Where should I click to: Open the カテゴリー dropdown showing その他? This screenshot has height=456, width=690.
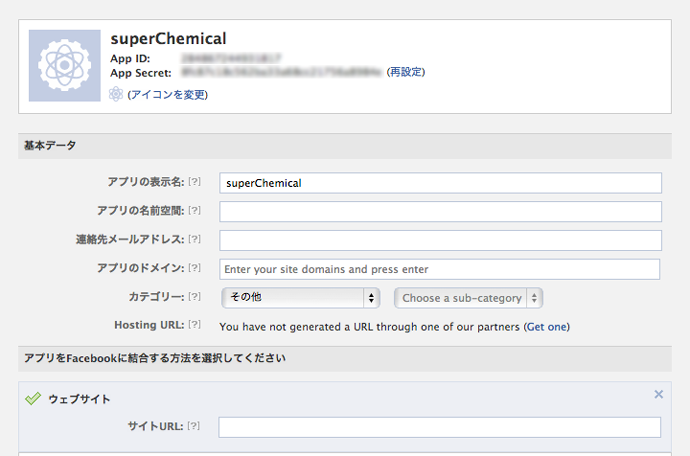(x=299, y=298)
